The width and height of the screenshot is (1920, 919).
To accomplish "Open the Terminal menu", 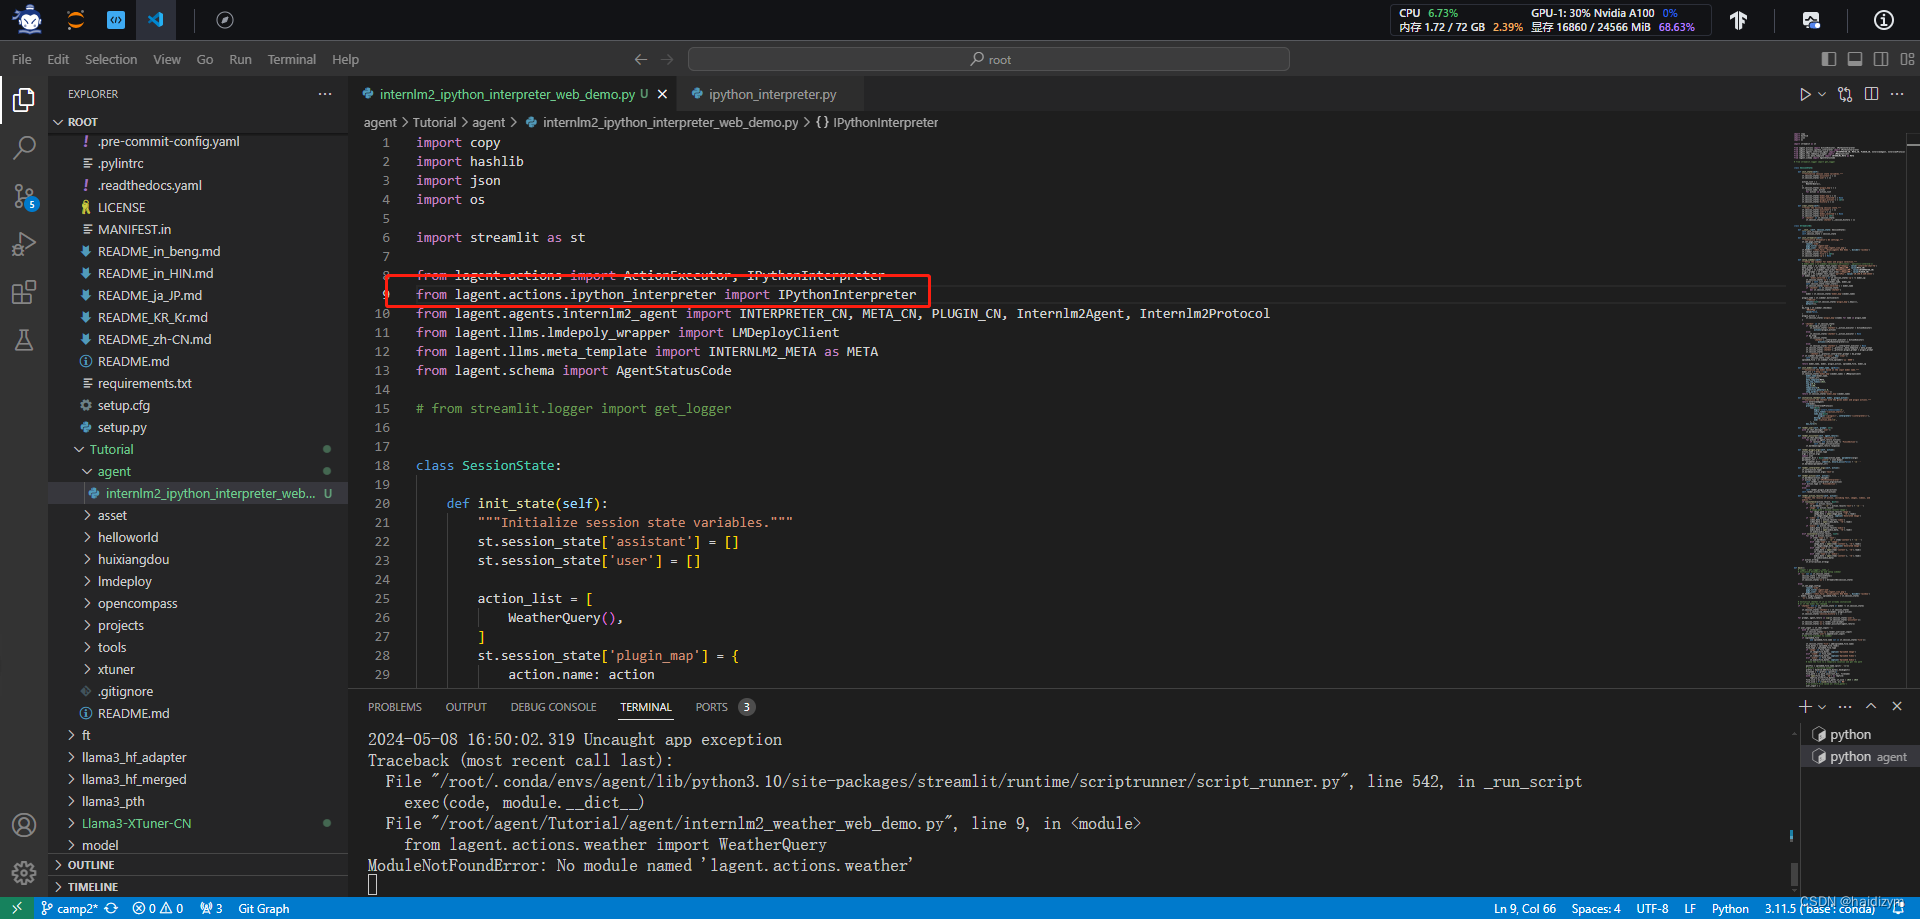I will pyautogui.click(x=291, y=59).
